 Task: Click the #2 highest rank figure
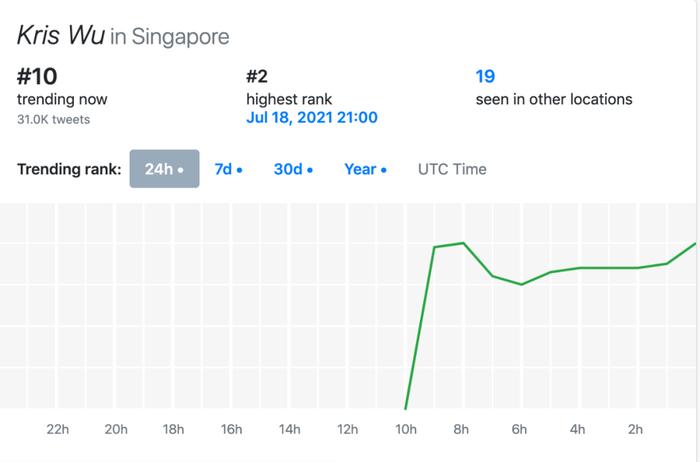point(257,76)
